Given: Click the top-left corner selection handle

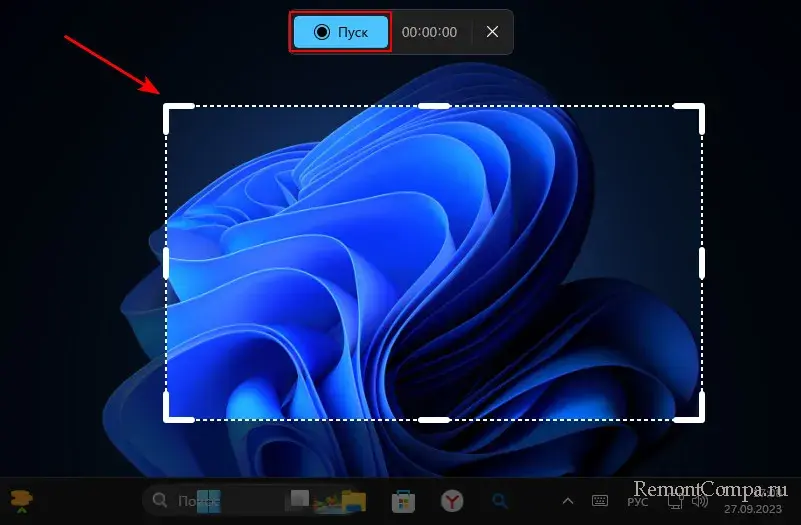Looking at the screenshot, I should point(167,107).
